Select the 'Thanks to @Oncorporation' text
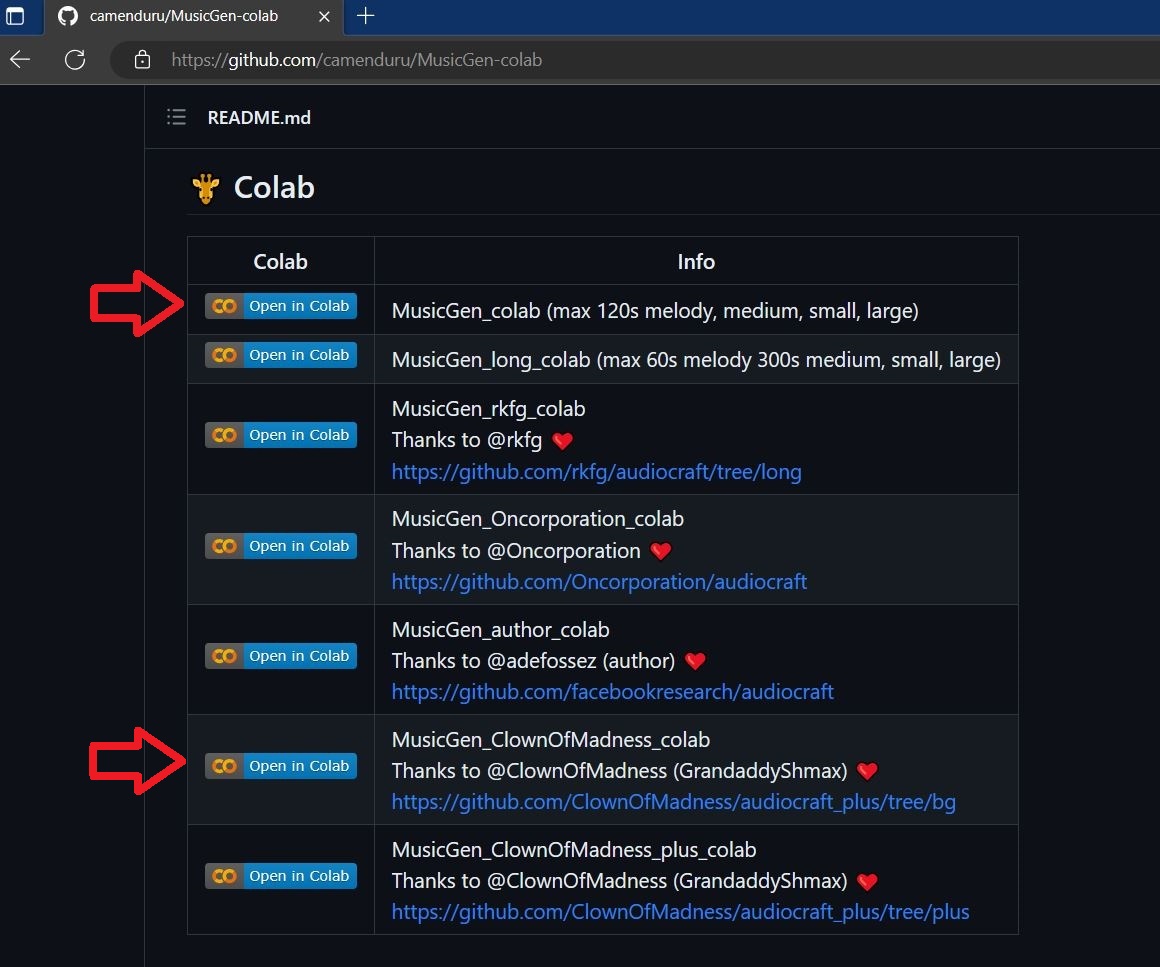This screenshot has width=1160, height=967. [x=516, y=551]
